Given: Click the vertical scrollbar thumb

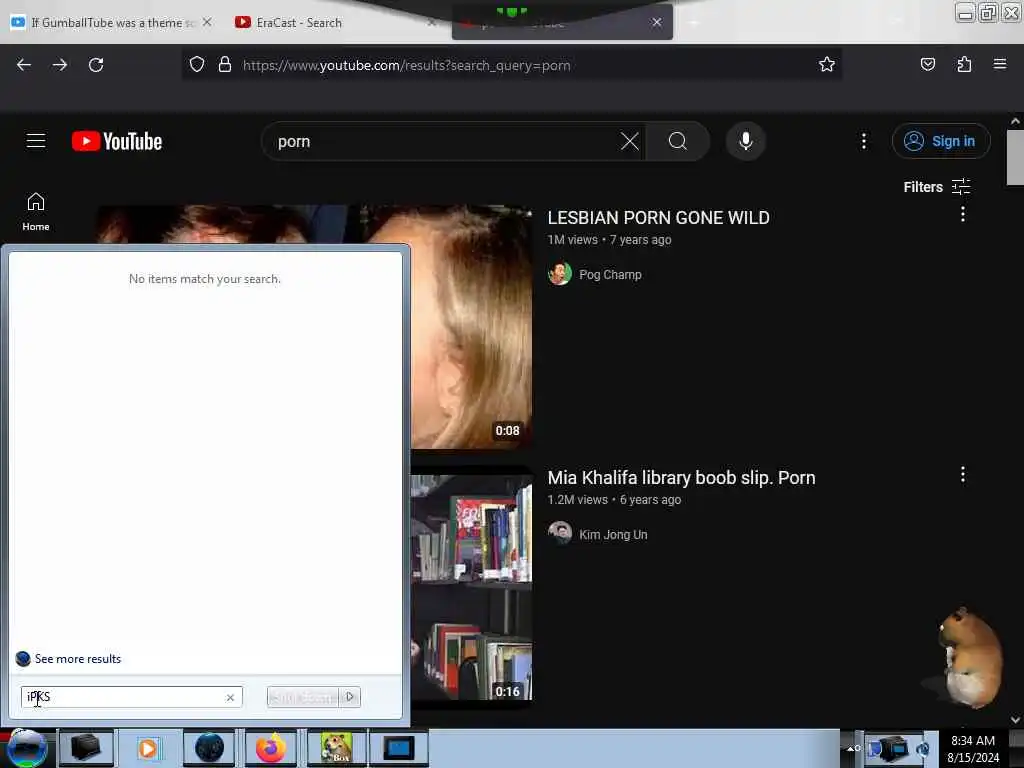Looking at the screenshot, I should click(1015, 157).
